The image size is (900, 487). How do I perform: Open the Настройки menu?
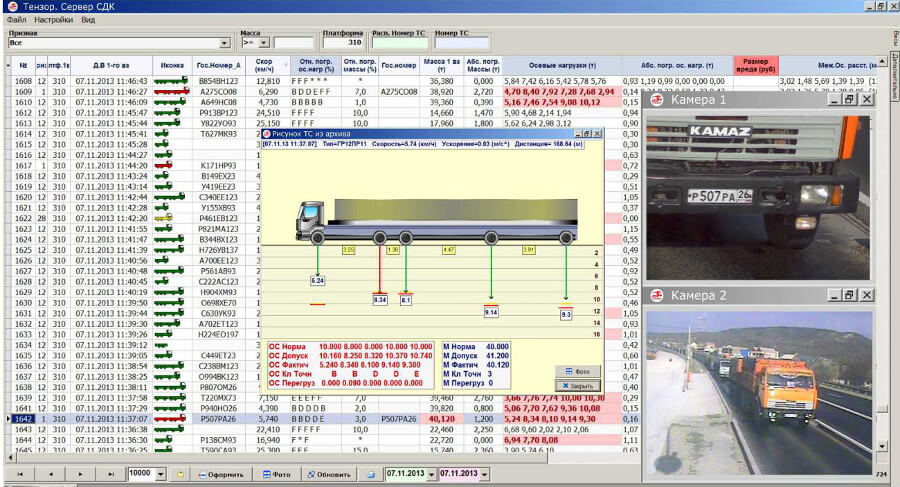pyautogui.click(x=53, y=20)
